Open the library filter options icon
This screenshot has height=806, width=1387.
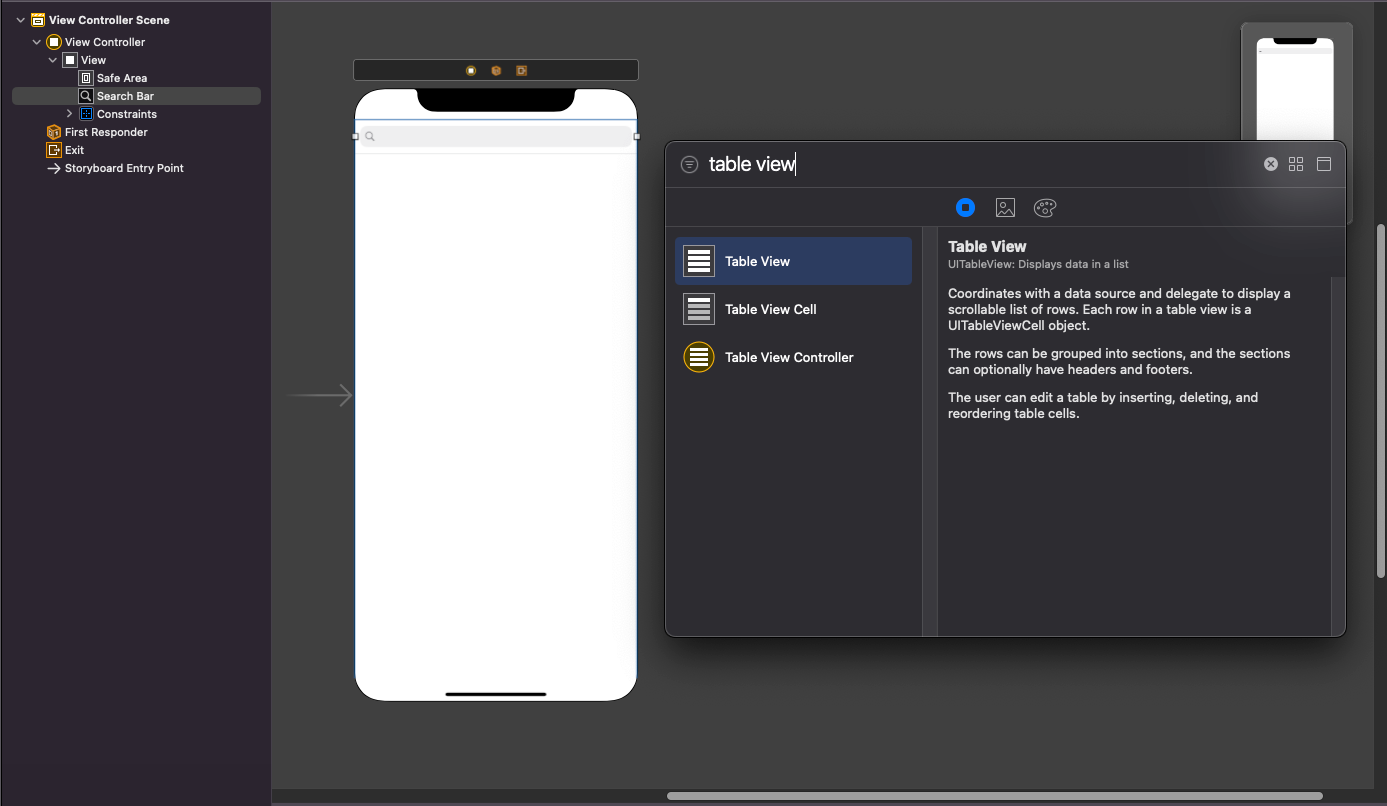(x=689, y=164)
